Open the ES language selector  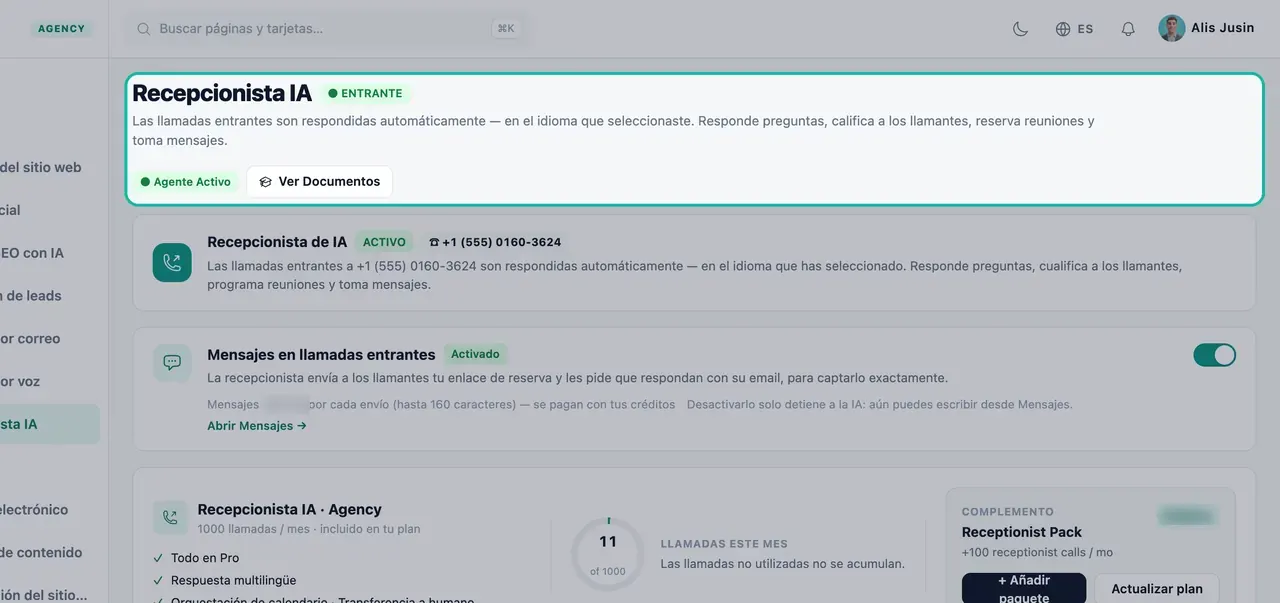(1074, 29)
